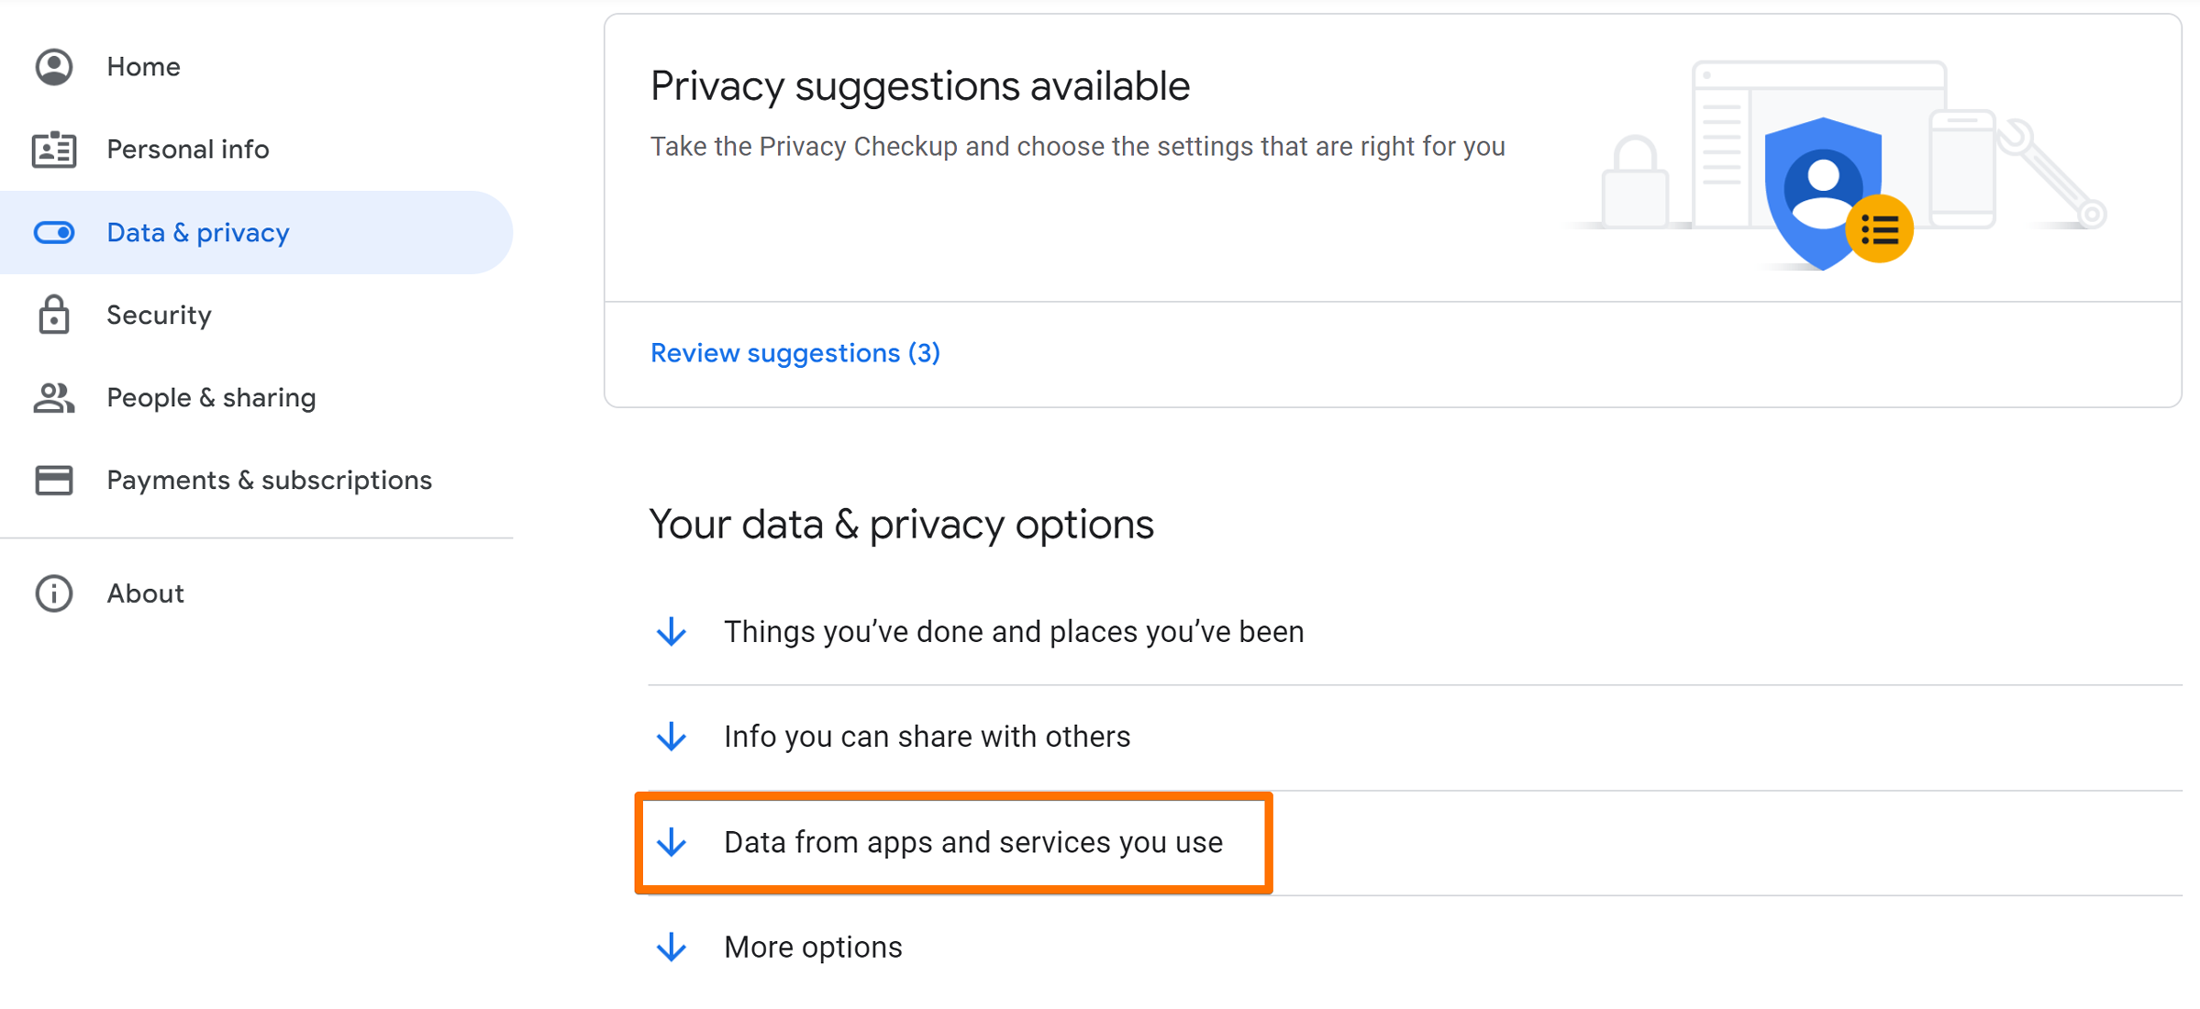2200x1009 pixels.
Task: Jump to Things you've done arrow
Action: (671, 632)
